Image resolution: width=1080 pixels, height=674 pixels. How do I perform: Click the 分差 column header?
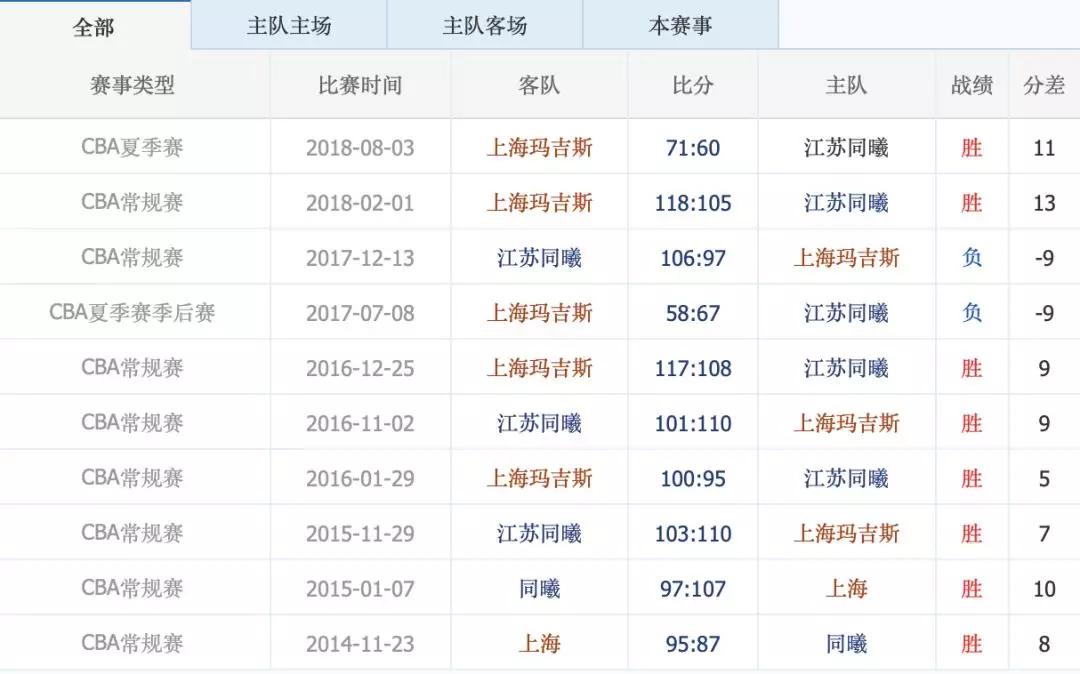click(1044, 86)
